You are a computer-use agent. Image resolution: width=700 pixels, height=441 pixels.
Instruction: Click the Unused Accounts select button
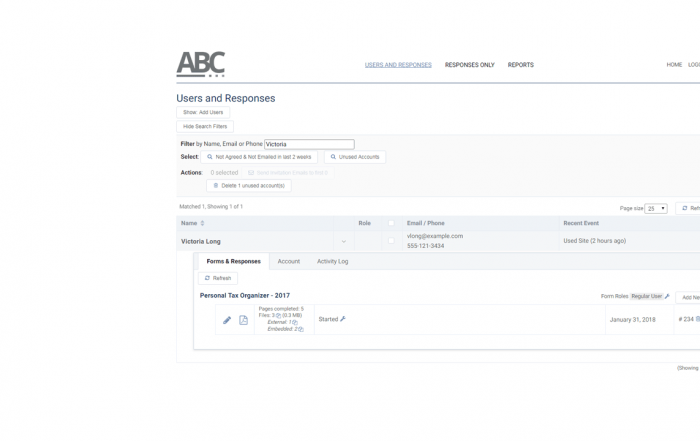[355, 157]
